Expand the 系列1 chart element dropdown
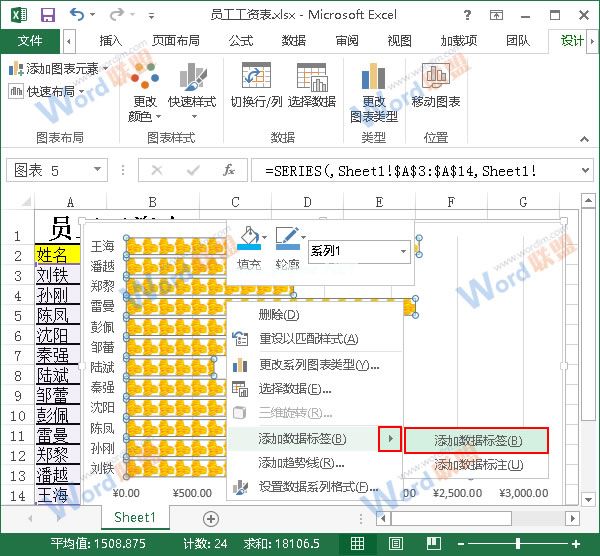This screenshot has height=556, width=600. (x=403, y=252)
